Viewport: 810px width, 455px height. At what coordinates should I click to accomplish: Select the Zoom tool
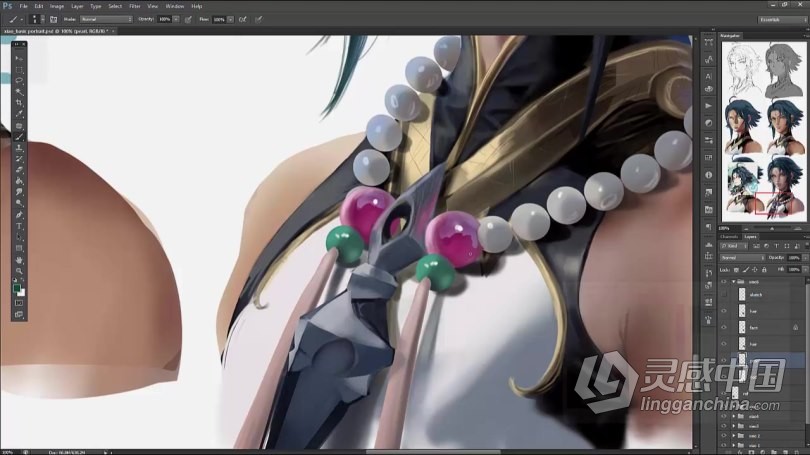click(19, 271)
